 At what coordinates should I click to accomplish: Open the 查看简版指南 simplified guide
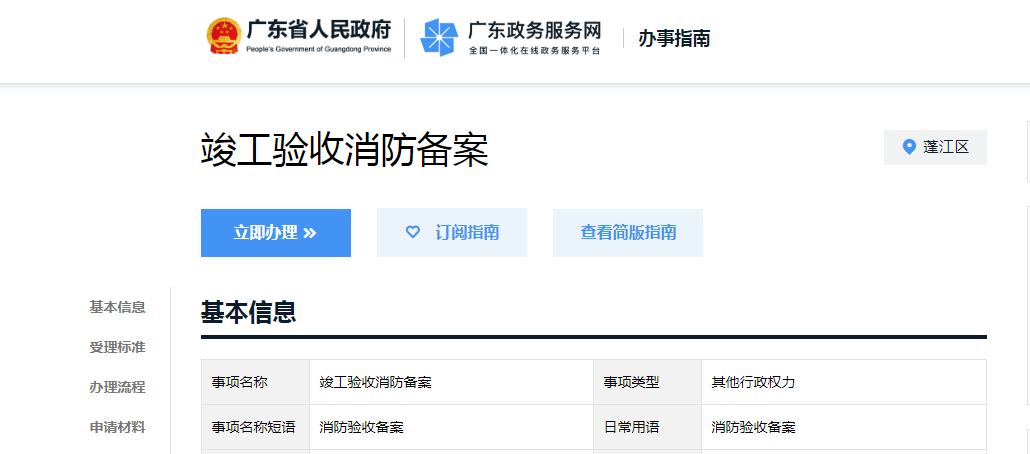click(628, 233)
